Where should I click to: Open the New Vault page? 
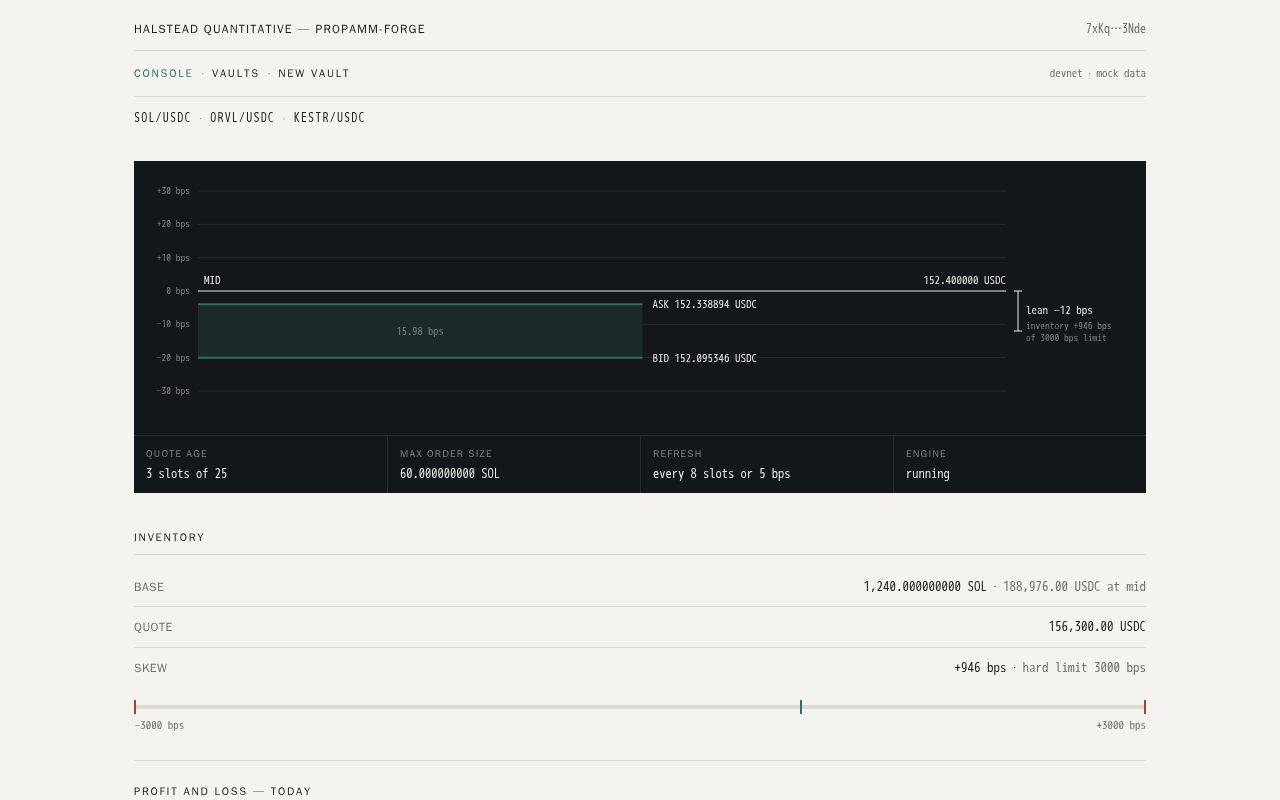click(x=314, y=74)
